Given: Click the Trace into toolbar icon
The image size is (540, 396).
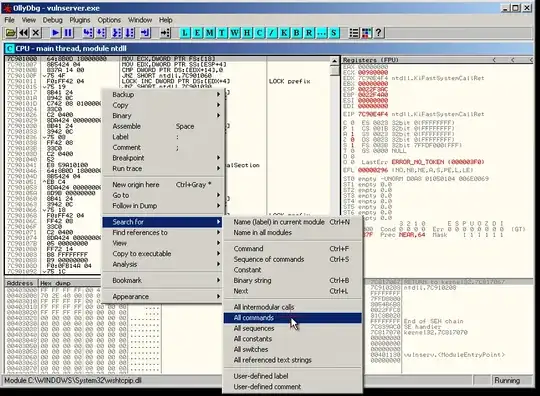Looking at the screenshot, I should [117, 33].
